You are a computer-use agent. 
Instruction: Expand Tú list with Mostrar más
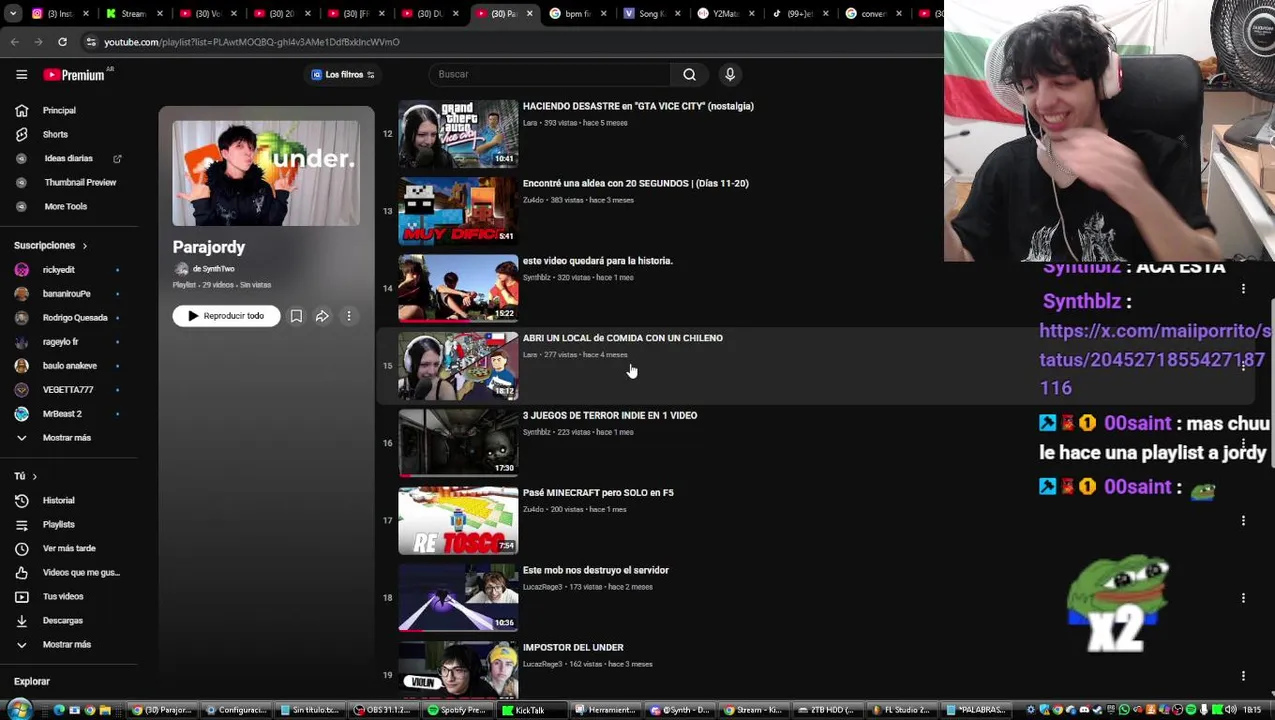coord(66,644)
